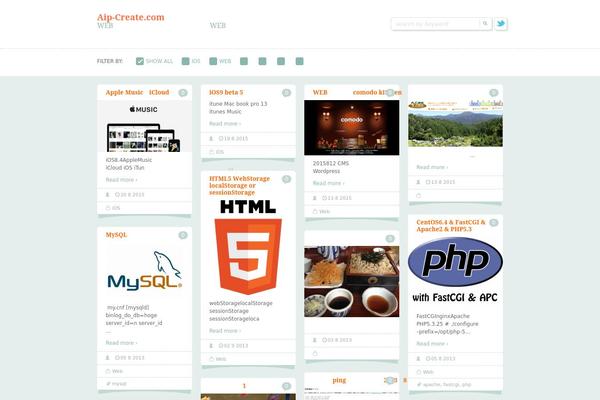
Task: Toggle the last checkbox in filter row
Action: [x=300, y=61]
